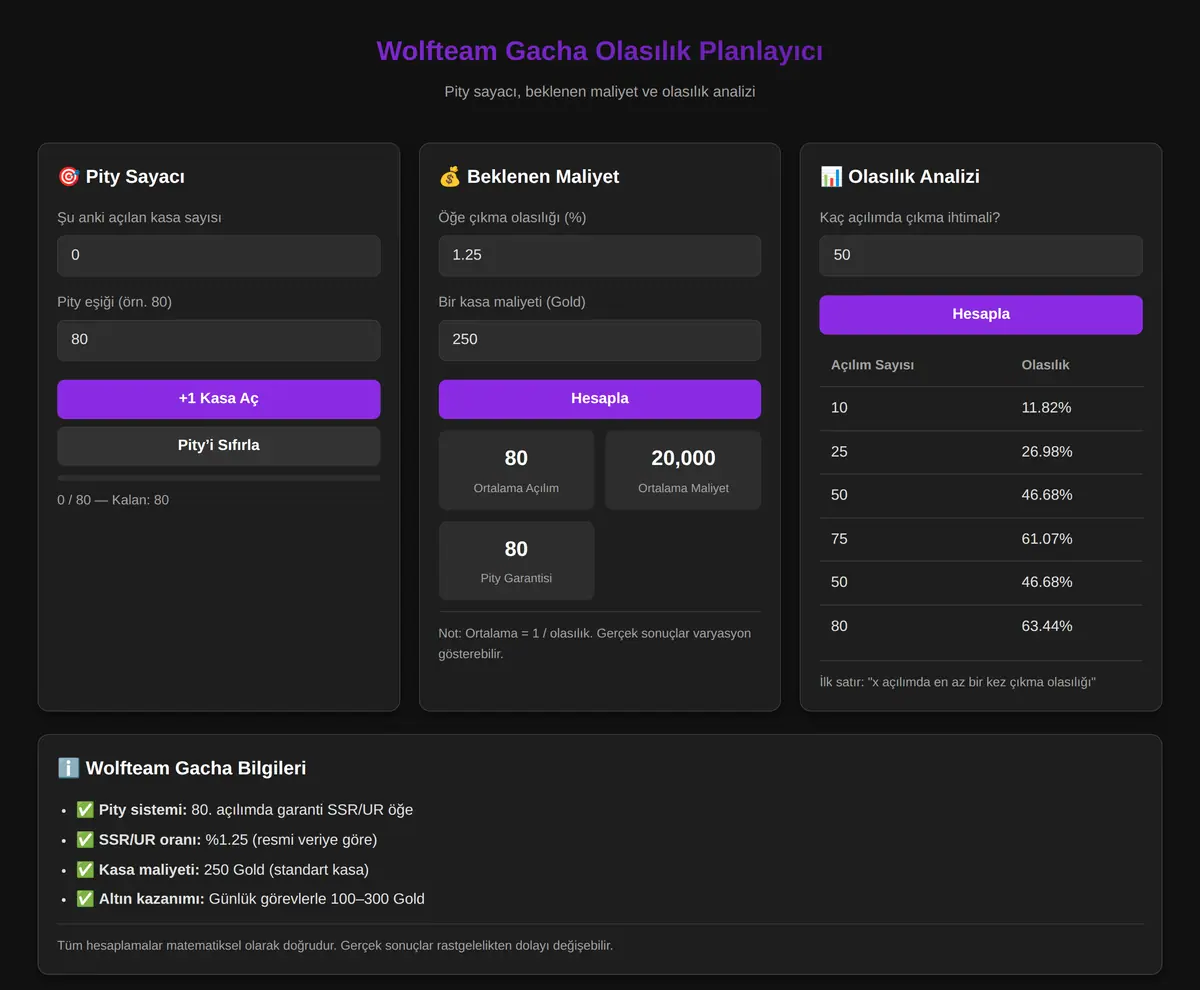Click the info icon beside Wolfteam Gacha Bilgileri
Image resolution: width=1200 pixels, height=990 pixels.
68,768
